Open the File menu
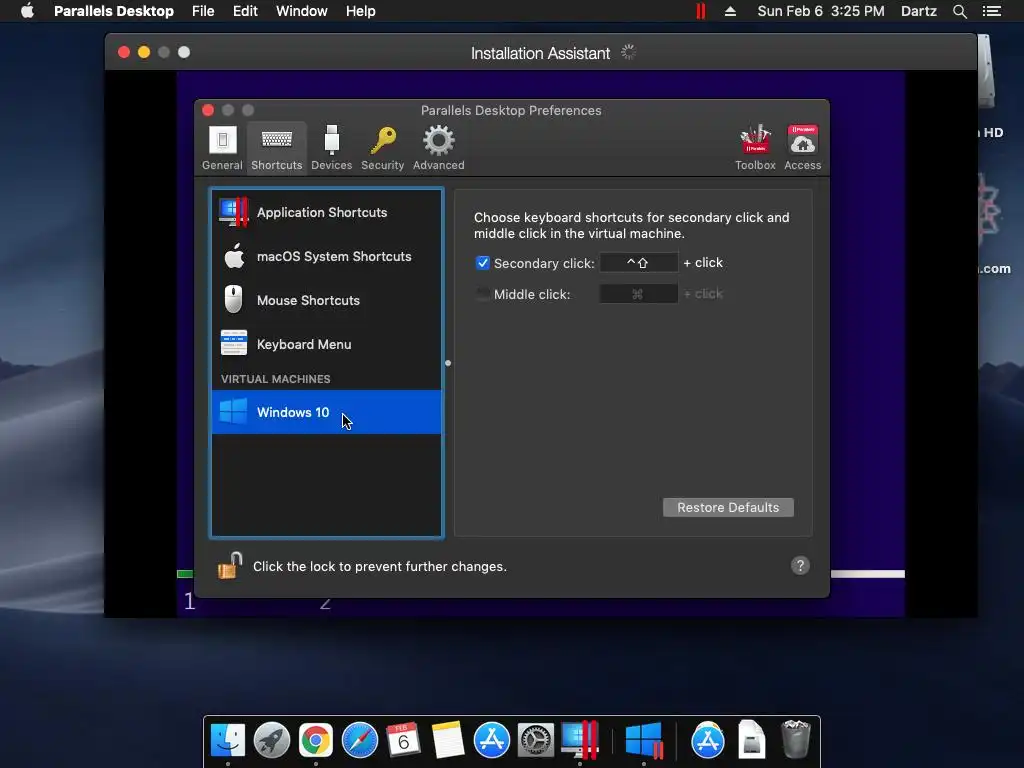1024x768 pixels. tap(203, 11)
